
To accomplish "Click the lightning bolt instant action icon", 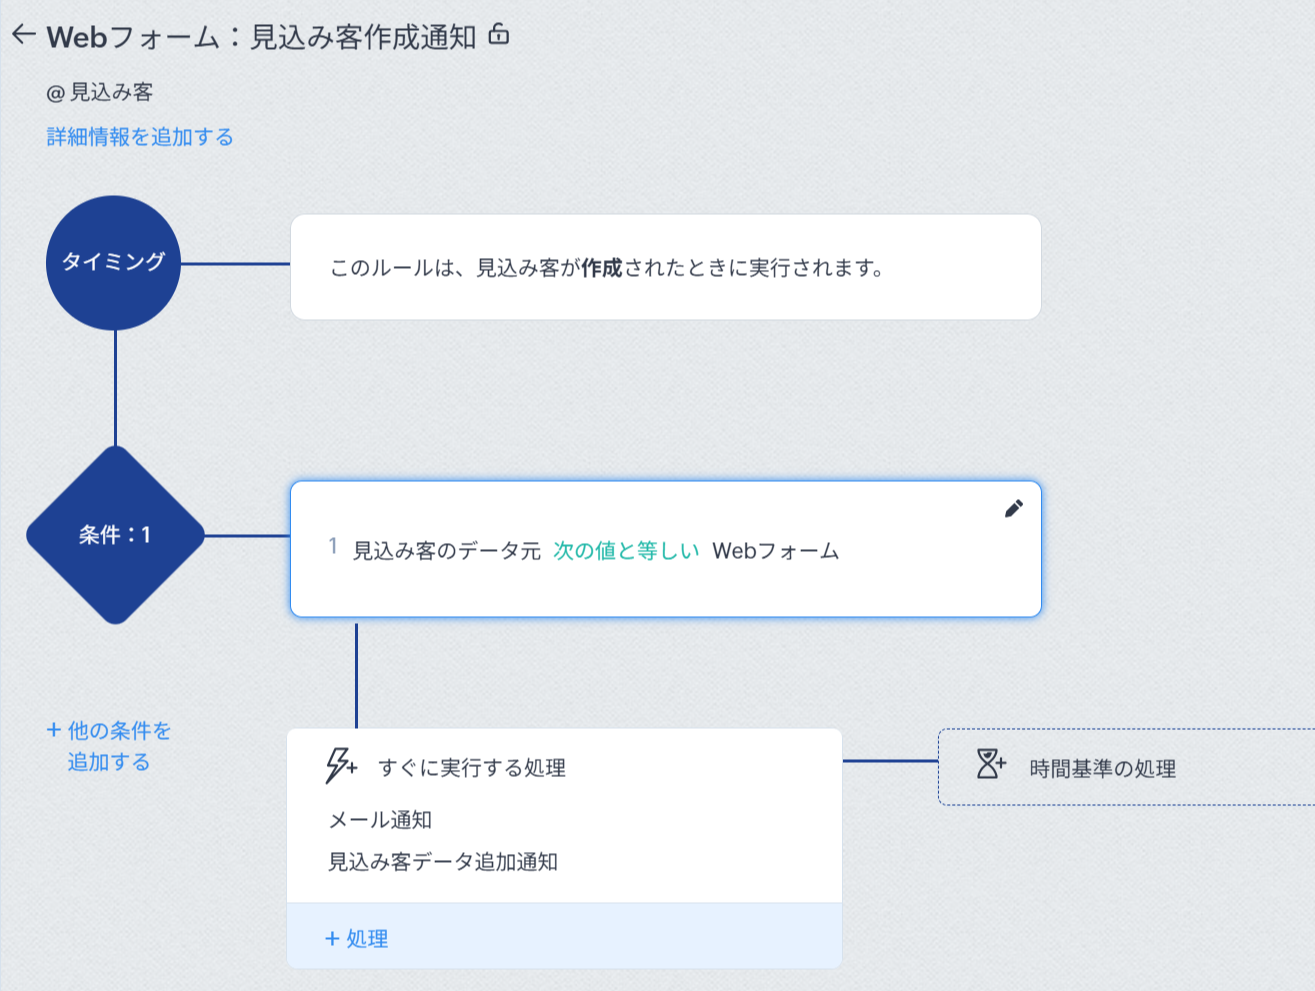I will pos(340,766).
